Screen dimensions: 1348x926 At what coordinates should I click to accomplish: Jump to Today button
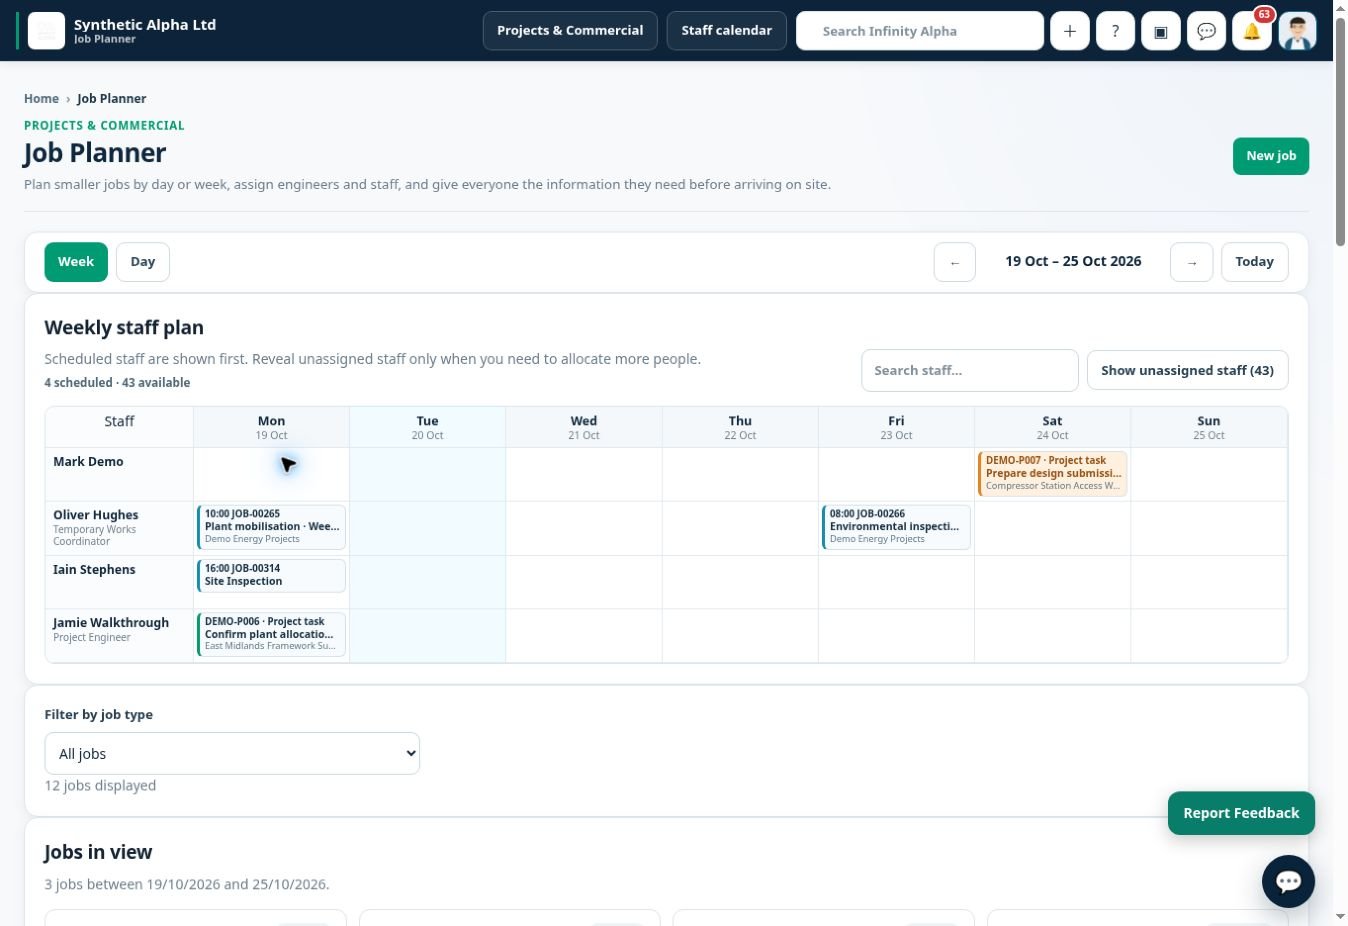[1254, 262]
